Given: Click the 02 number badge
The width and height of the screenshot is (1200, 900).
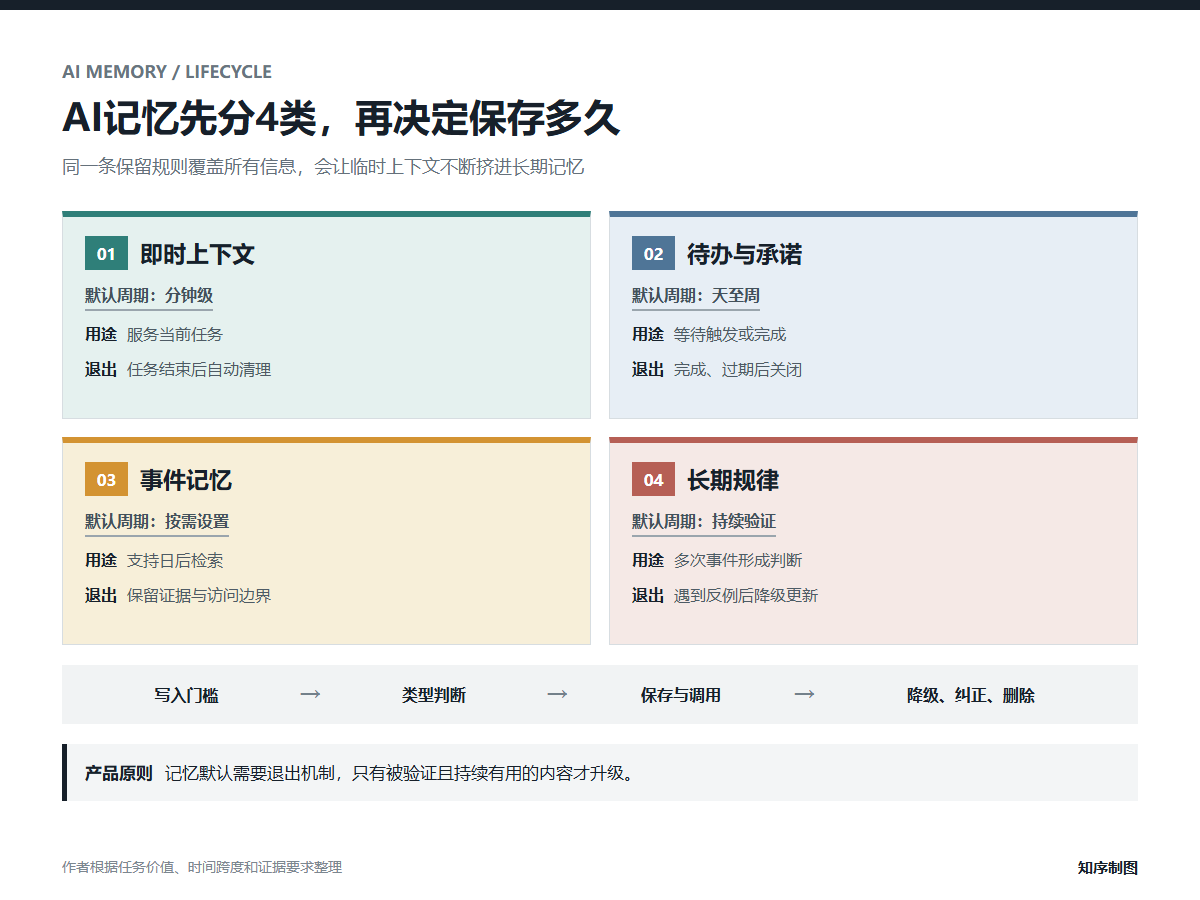Looking at the screenshot, I should [653, 254].
